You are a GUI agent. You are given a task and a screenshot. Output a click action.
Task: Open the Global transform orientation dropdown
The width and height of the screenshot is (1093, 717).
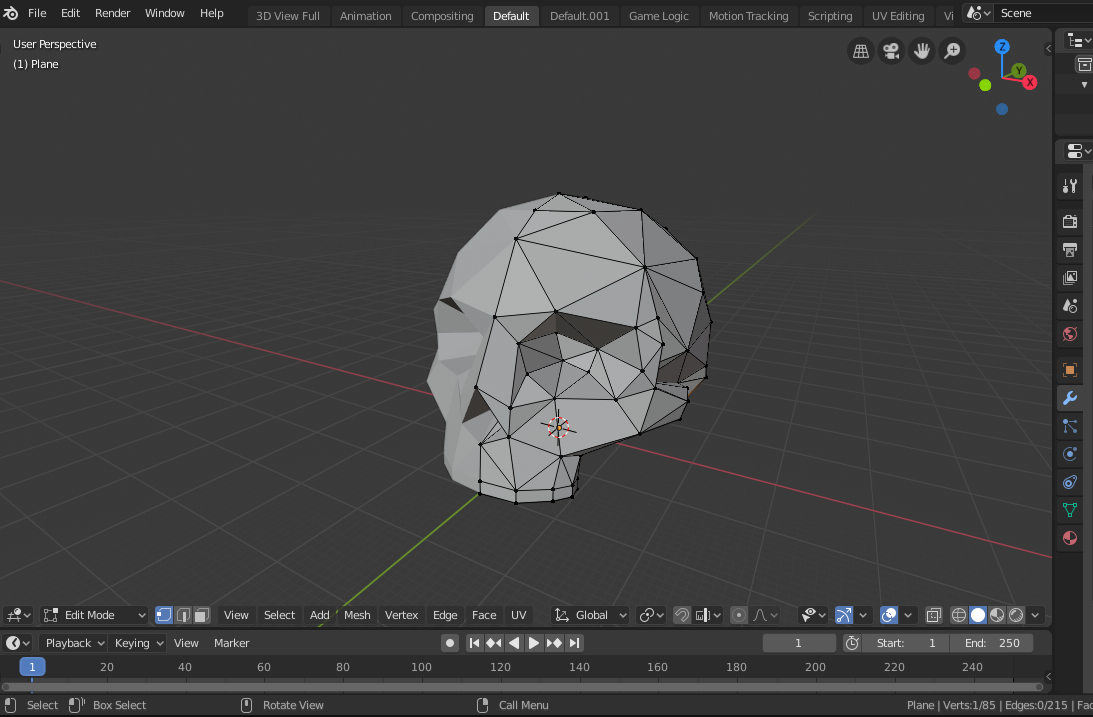point(591,615)
